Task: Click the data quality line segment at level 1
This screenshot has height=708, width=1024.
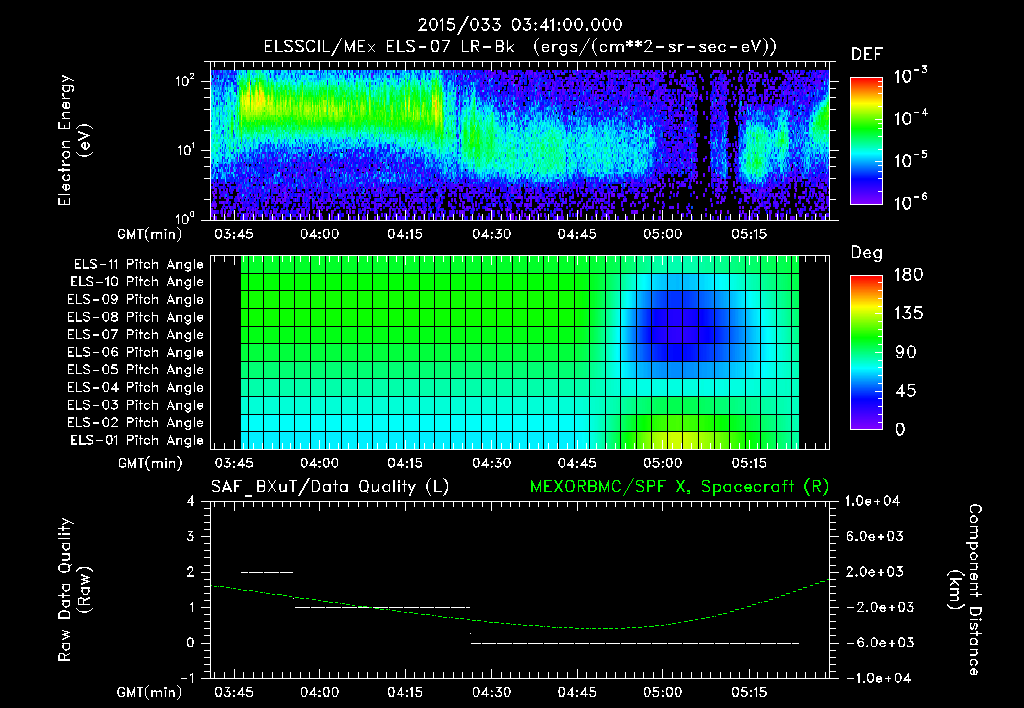Action: coord(382,608)
